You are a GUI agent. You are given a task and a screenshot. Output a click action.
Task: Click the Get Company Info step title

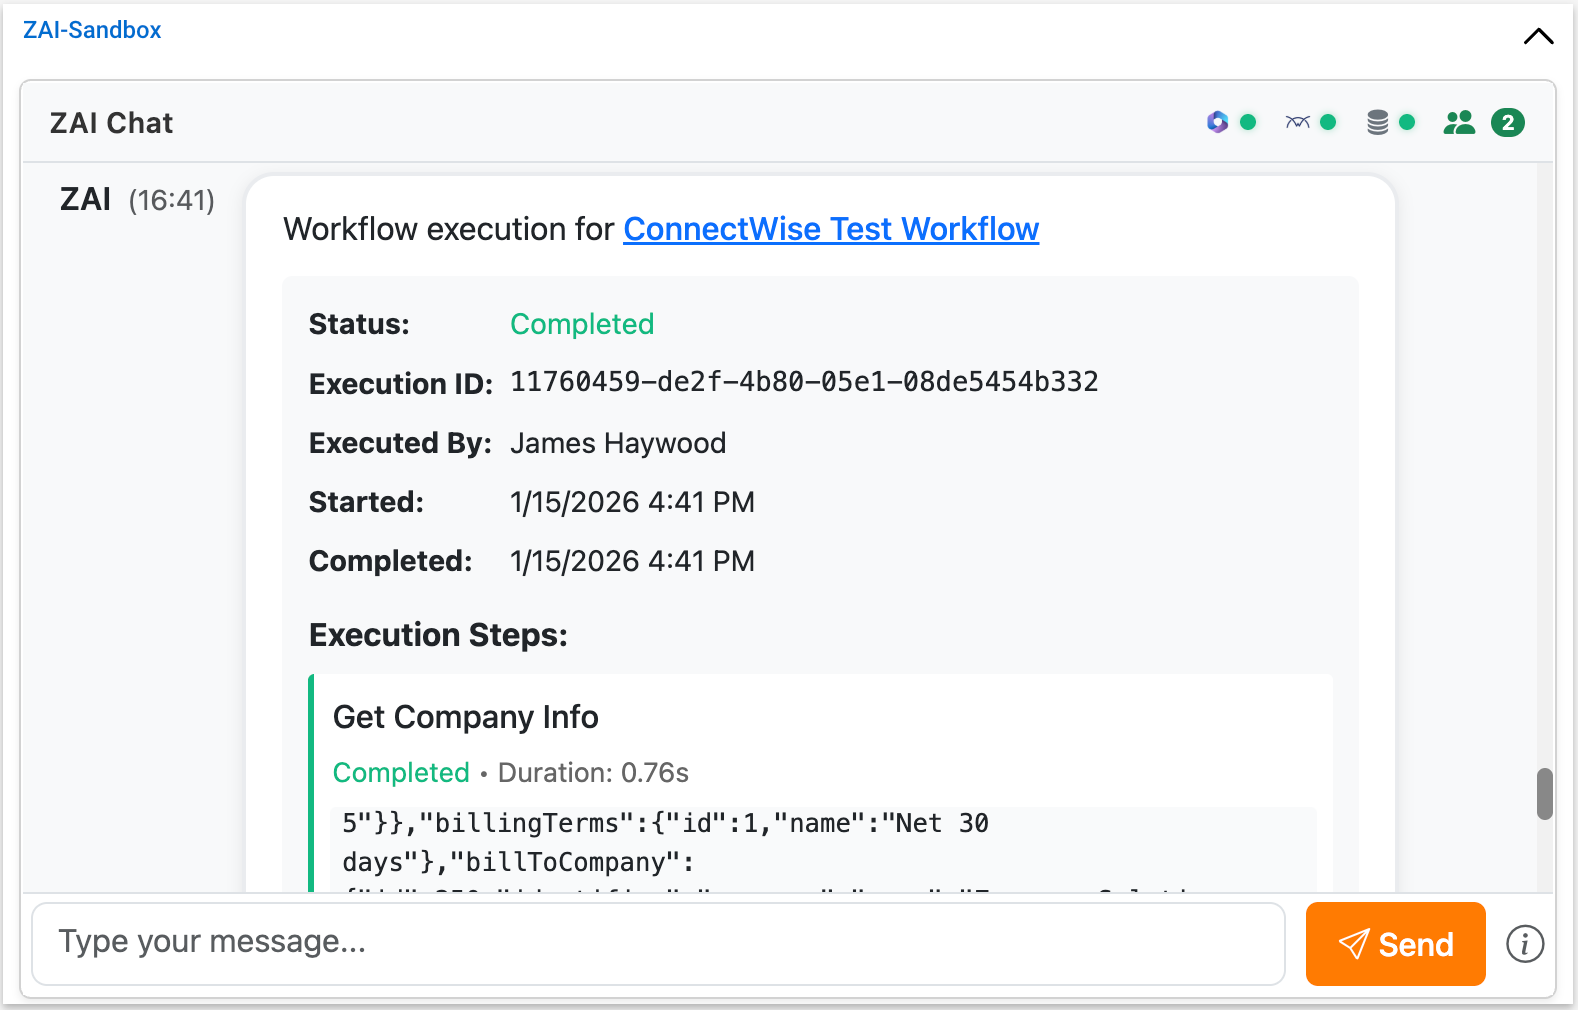tap(465, 717)
